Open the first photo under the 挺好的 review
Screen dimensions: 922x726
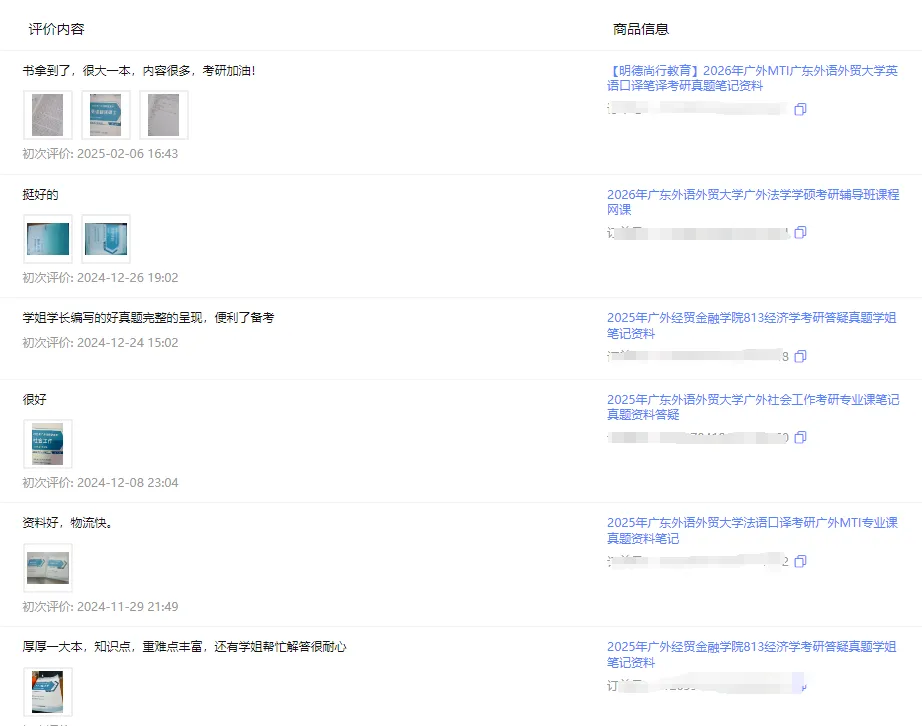tap(47, 238)
